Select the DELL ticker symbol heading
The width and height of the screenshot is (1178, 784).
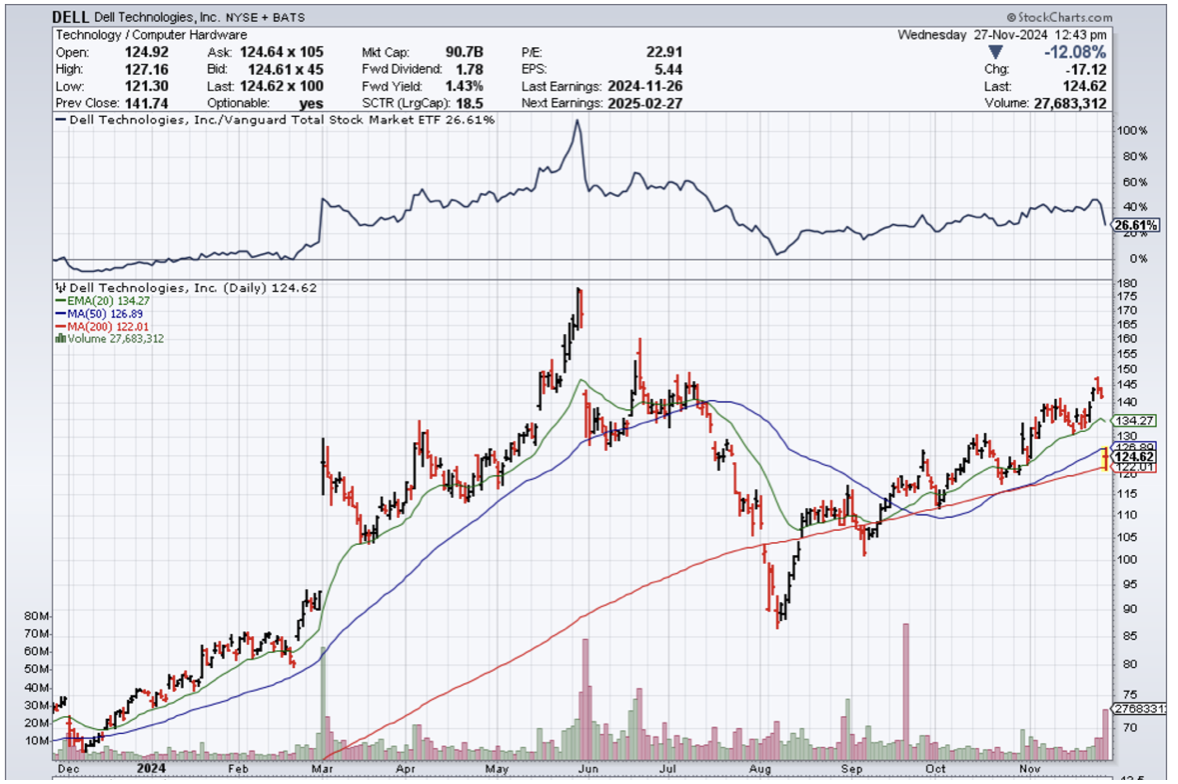tap(71, 17)
